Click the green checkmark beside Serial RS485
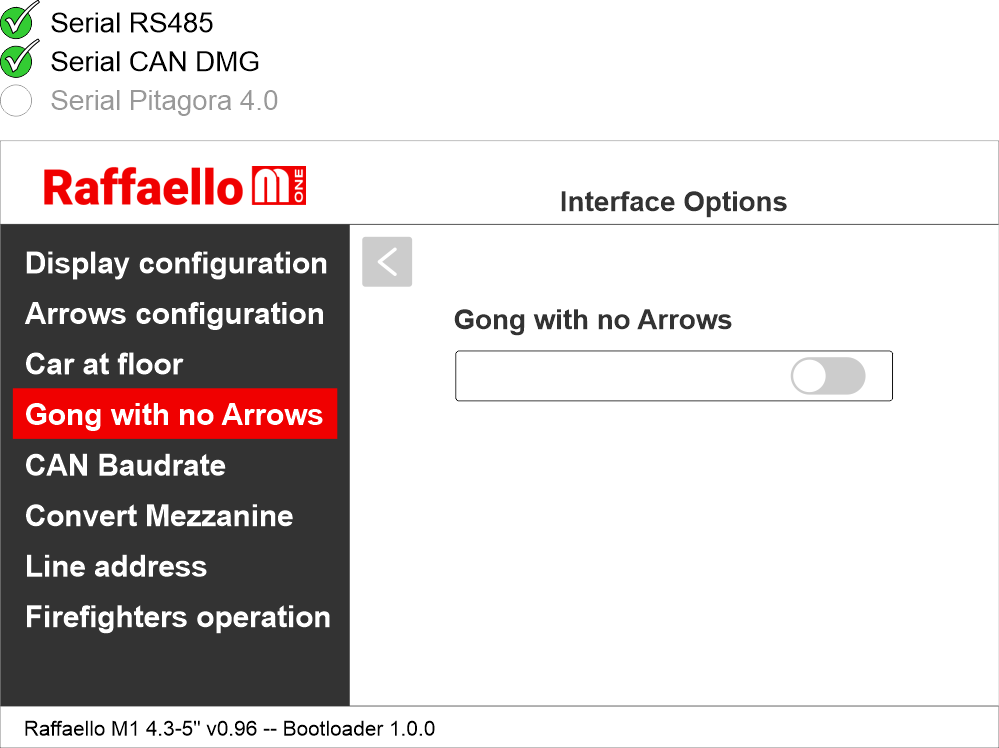Viewport: 999px width, 748px height. pos(18,20)
